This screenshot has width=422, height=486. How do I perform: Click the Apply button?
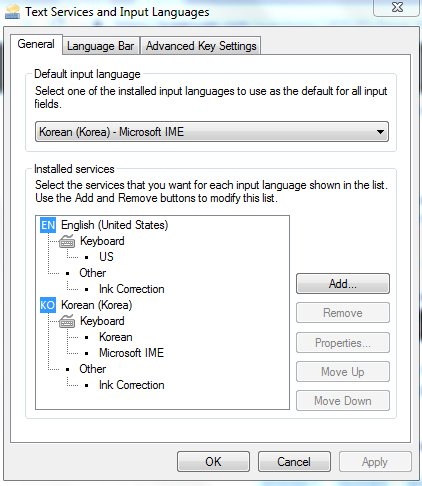coord(375,462)
